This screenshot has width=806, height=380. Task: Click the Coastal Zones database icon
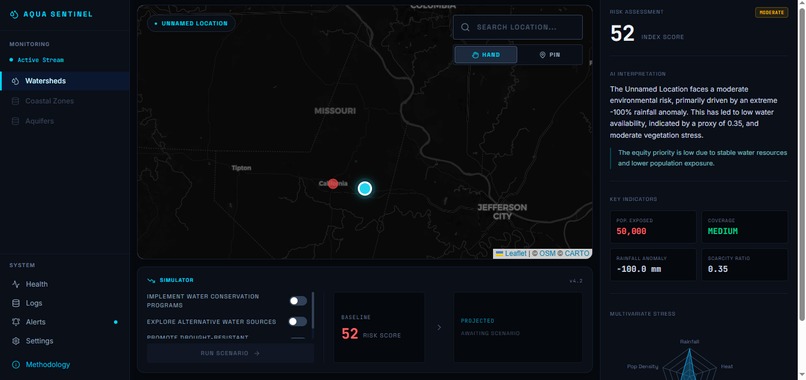tap(15, 101)
